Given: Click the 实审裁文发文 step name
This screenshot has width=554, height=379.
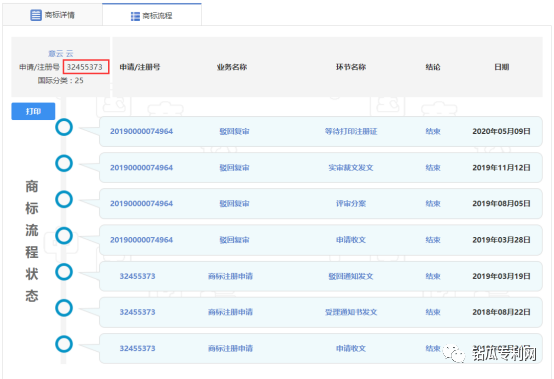Looking at the screenshot, I should [x=351, y=167].
